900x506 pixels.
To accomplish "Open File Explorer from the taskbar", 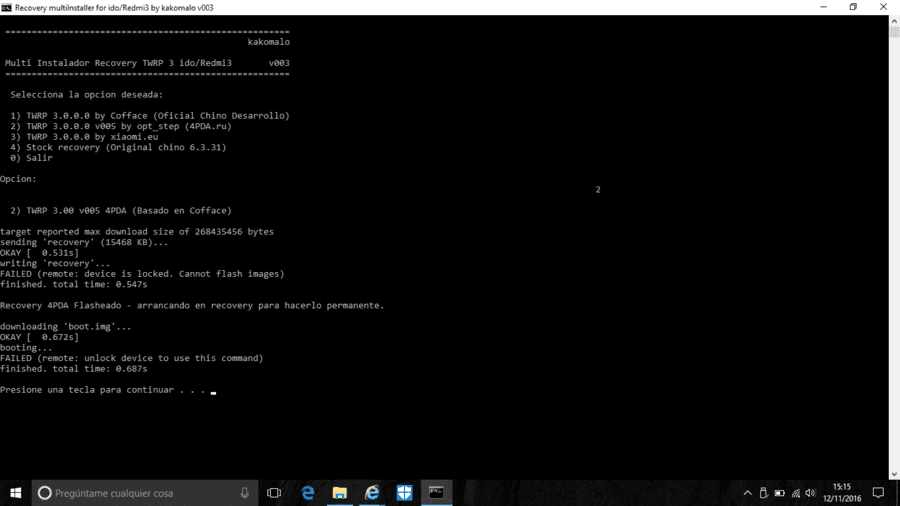I will coord(340,493).
